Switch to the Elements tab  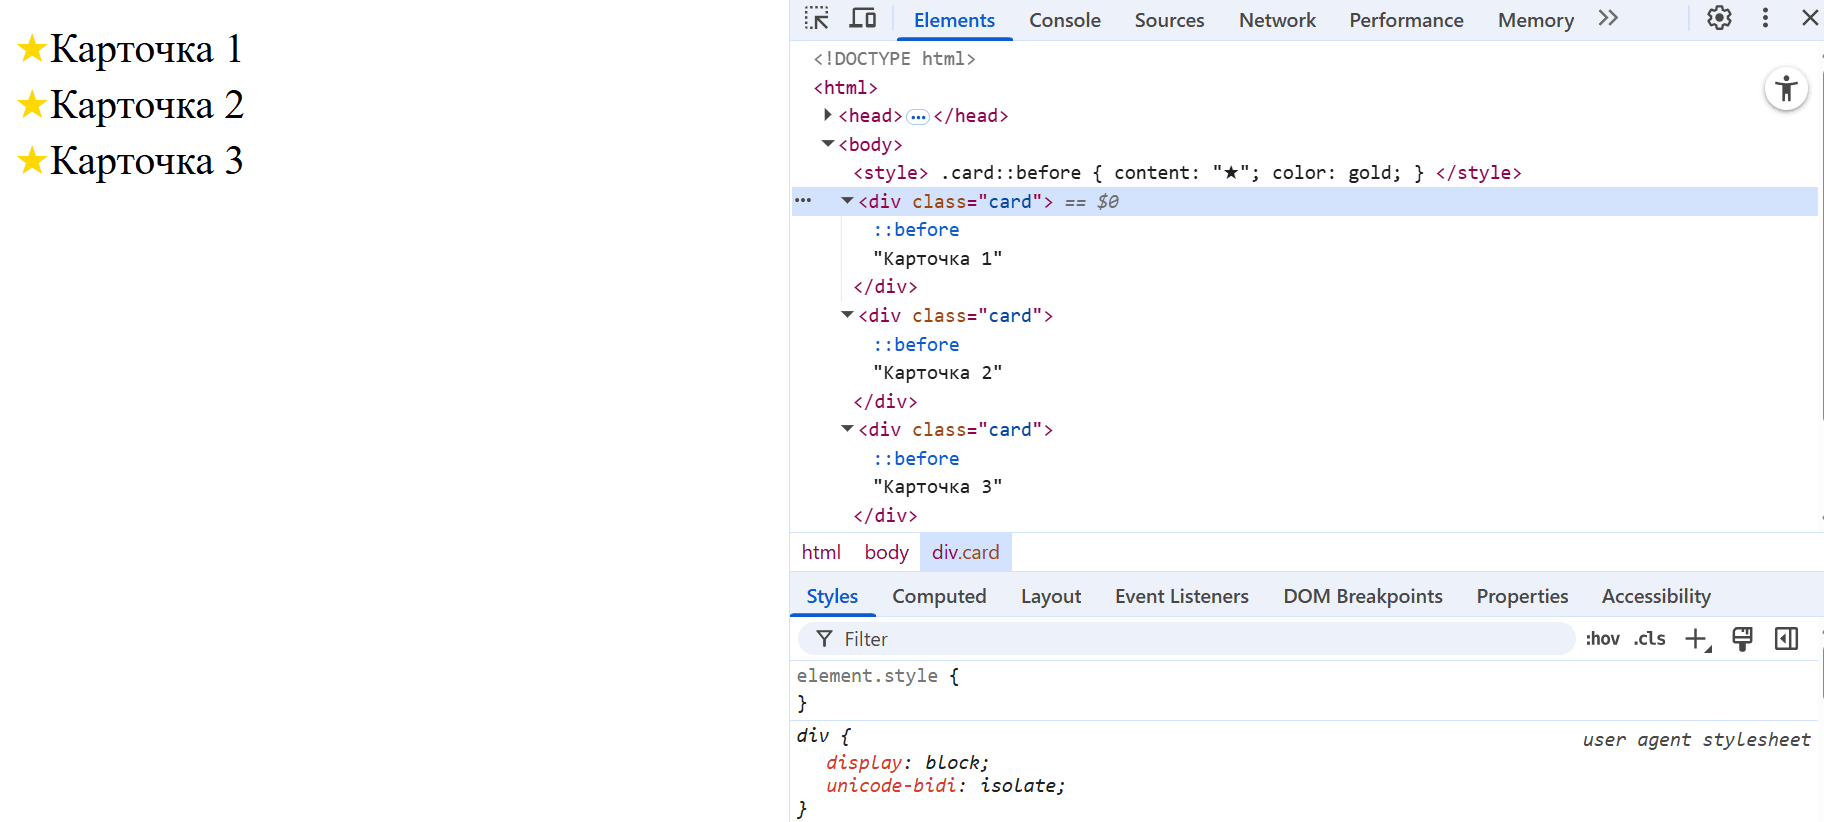(x=954, y=20)
